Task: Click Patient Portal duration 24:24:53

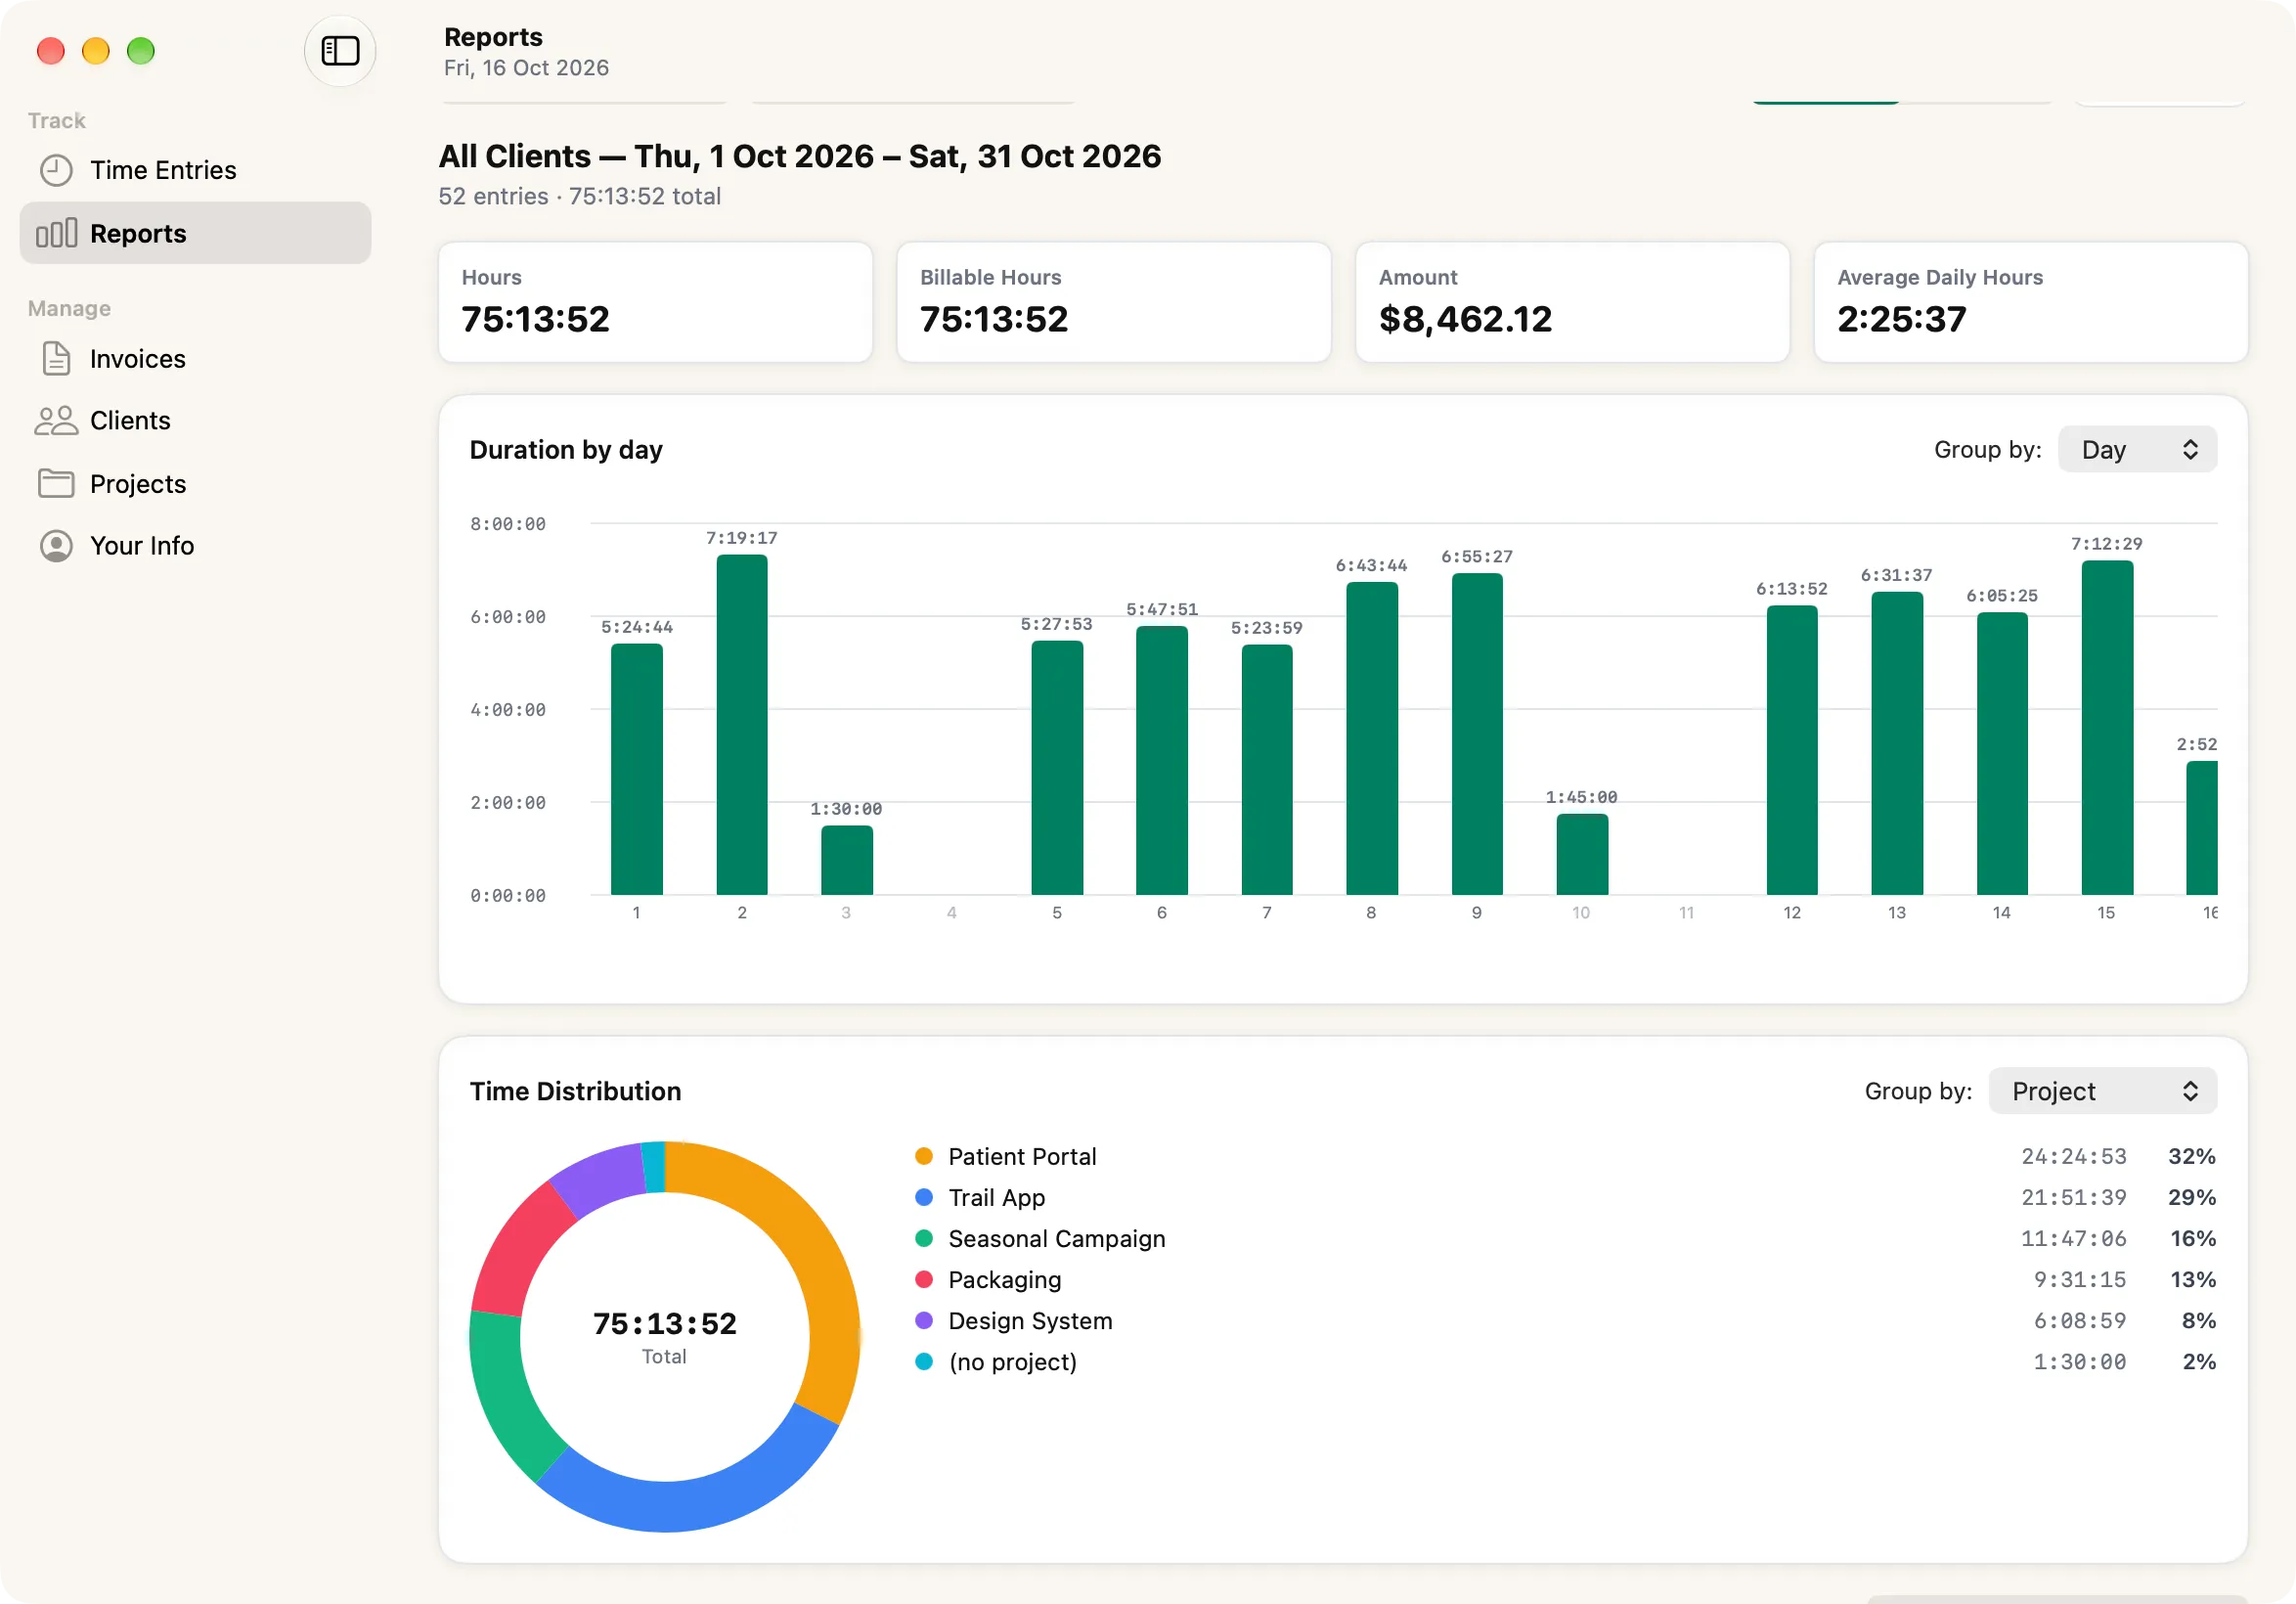Action: coord(2074,1156)
